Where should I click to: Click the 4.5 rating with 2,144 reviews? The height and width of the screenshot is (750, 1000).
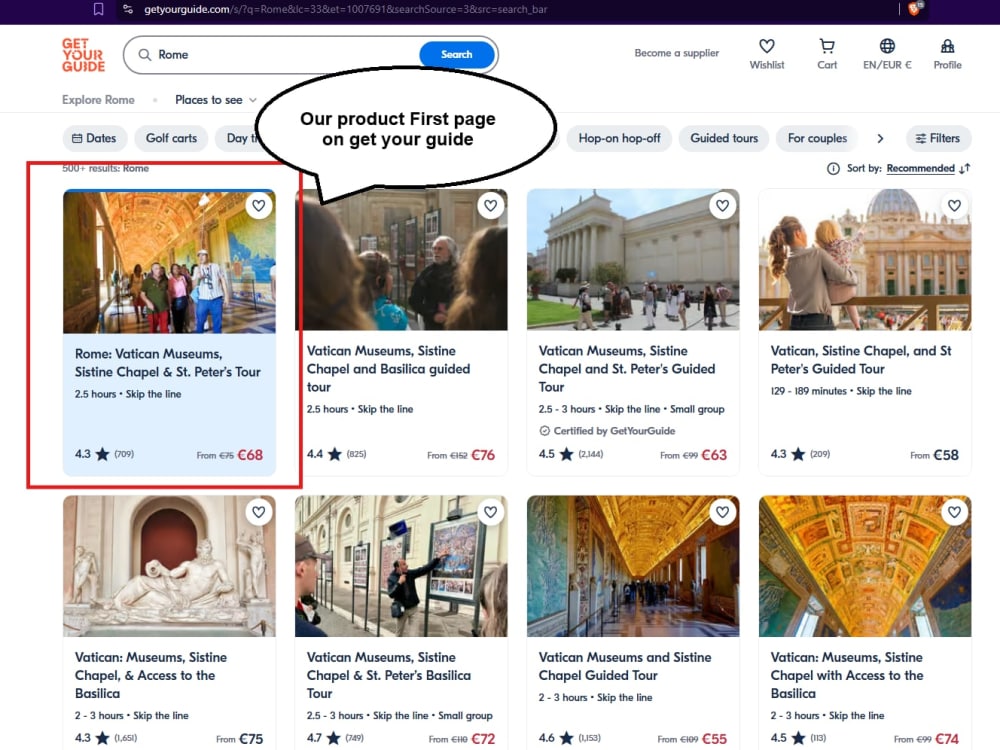[571, 454]
